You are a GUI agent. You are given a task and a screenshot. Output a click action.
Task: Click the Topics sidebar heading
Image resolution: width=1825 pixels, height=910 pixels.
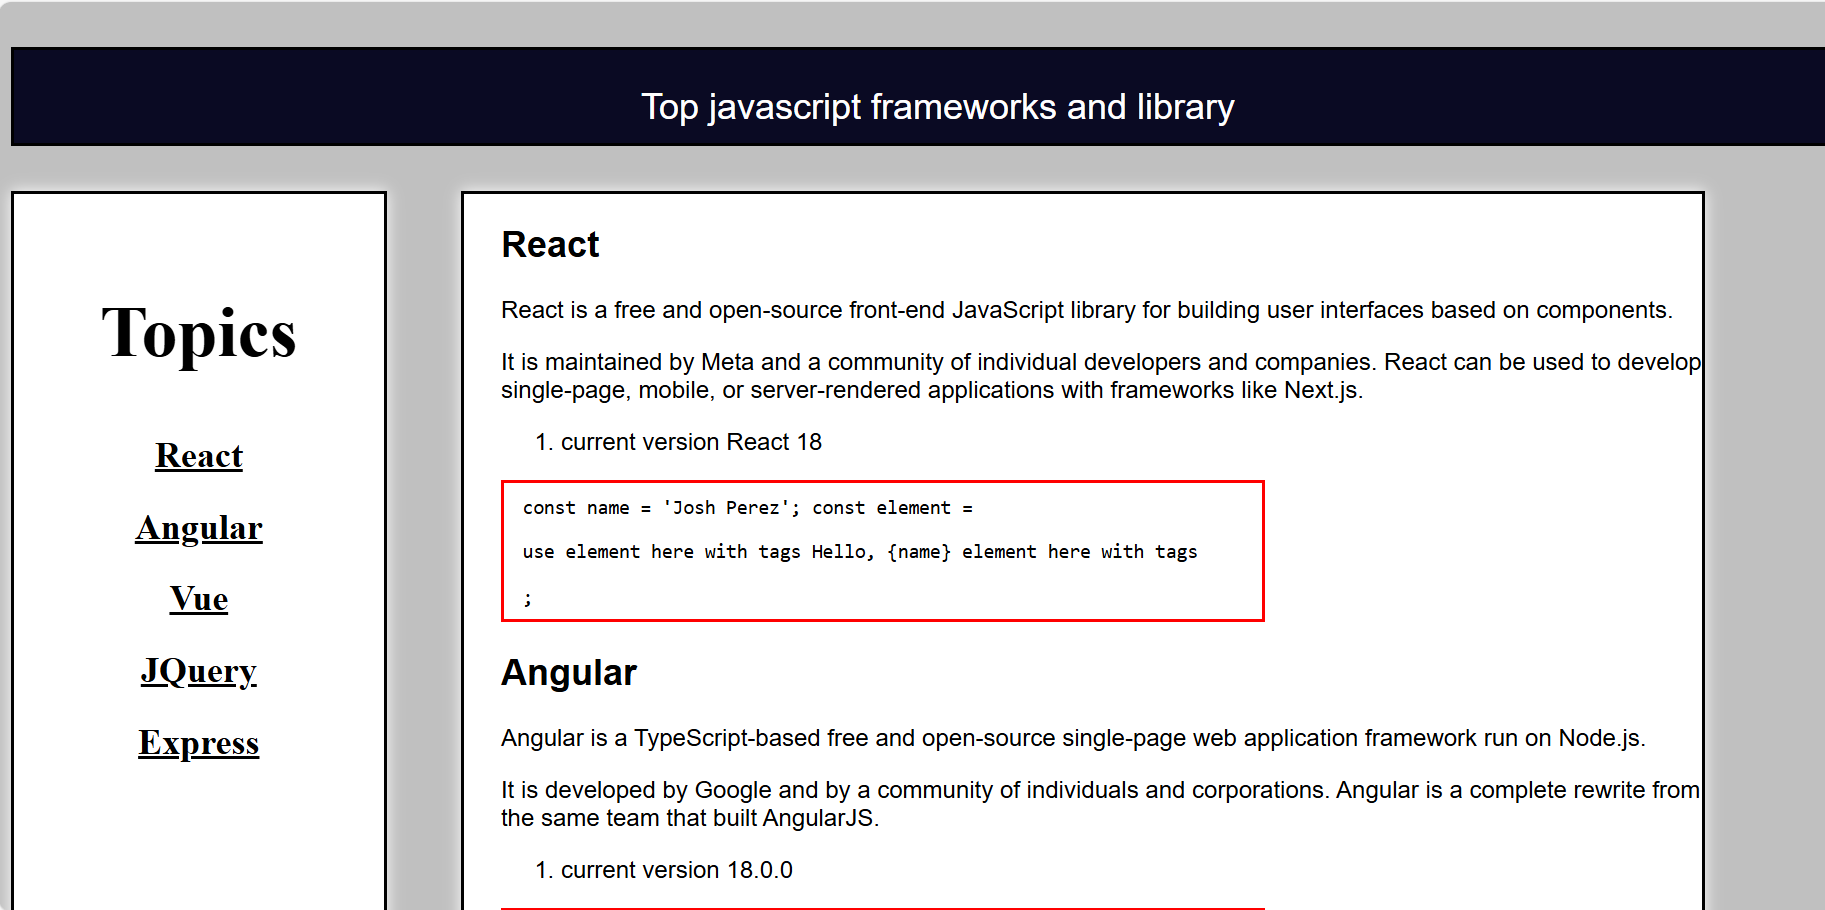[x=199, y=333]
